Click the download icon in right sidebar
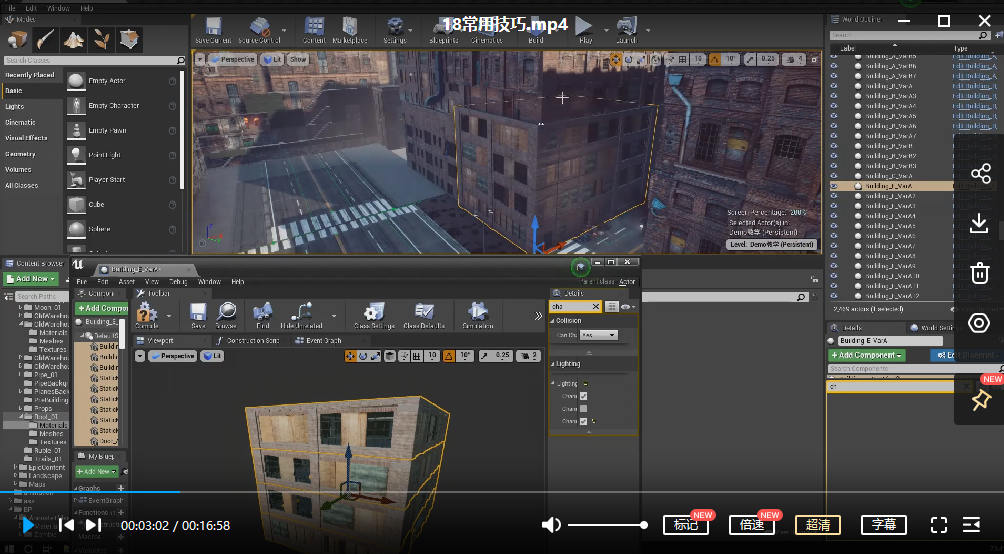1004x554 pixels. 979,224
